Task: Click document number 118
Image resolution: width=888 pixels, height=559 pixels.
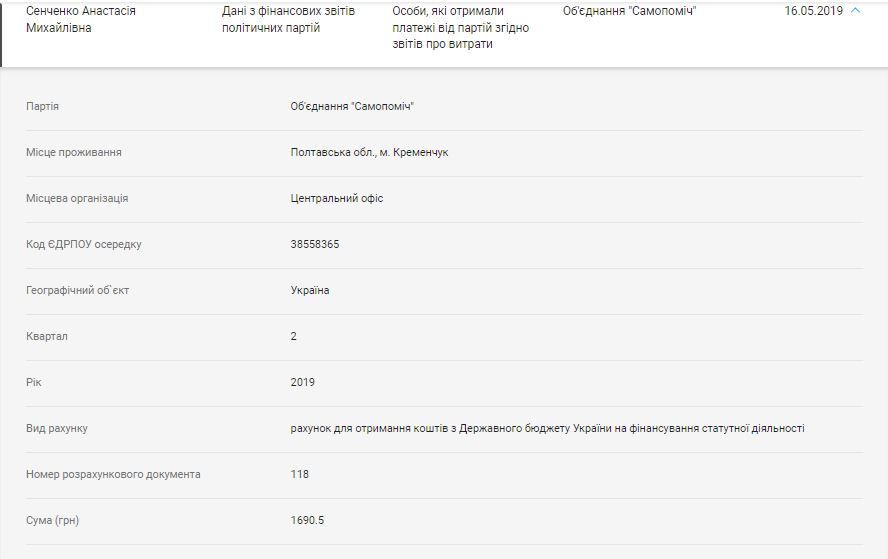Action: pyautogui.click(x=300, y=474)
